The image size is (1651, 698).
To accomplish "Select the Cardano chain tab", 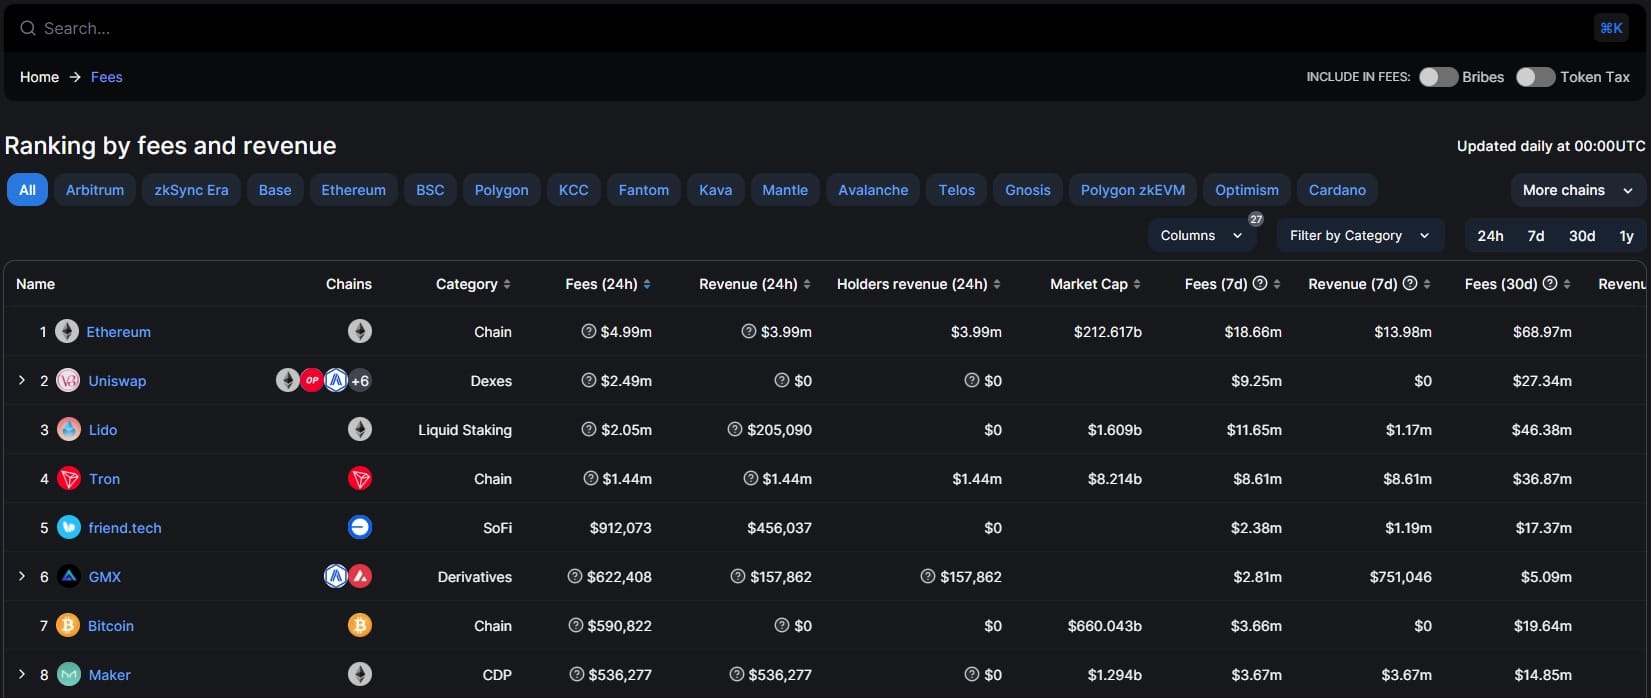I will 1337,190.
